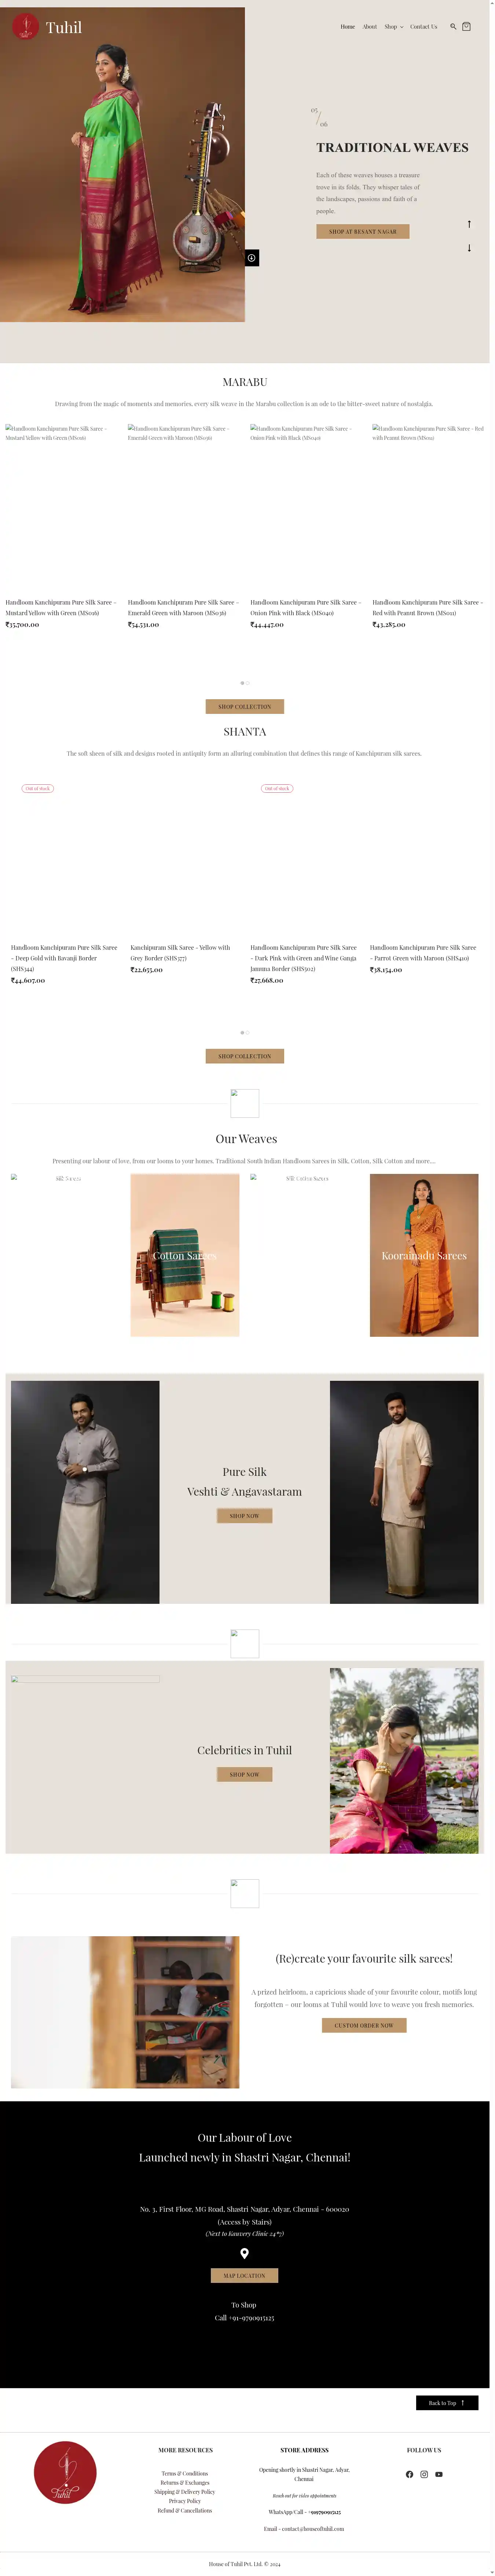The width and height of the screenshot is (495, 2576).
Task: Click the black circular target icon on hero image
Action: (252, 258)
